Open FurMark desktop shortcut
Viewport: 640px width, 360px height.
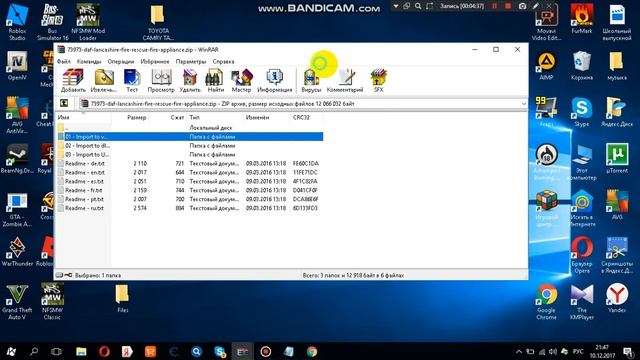click(x=582, y=19)
